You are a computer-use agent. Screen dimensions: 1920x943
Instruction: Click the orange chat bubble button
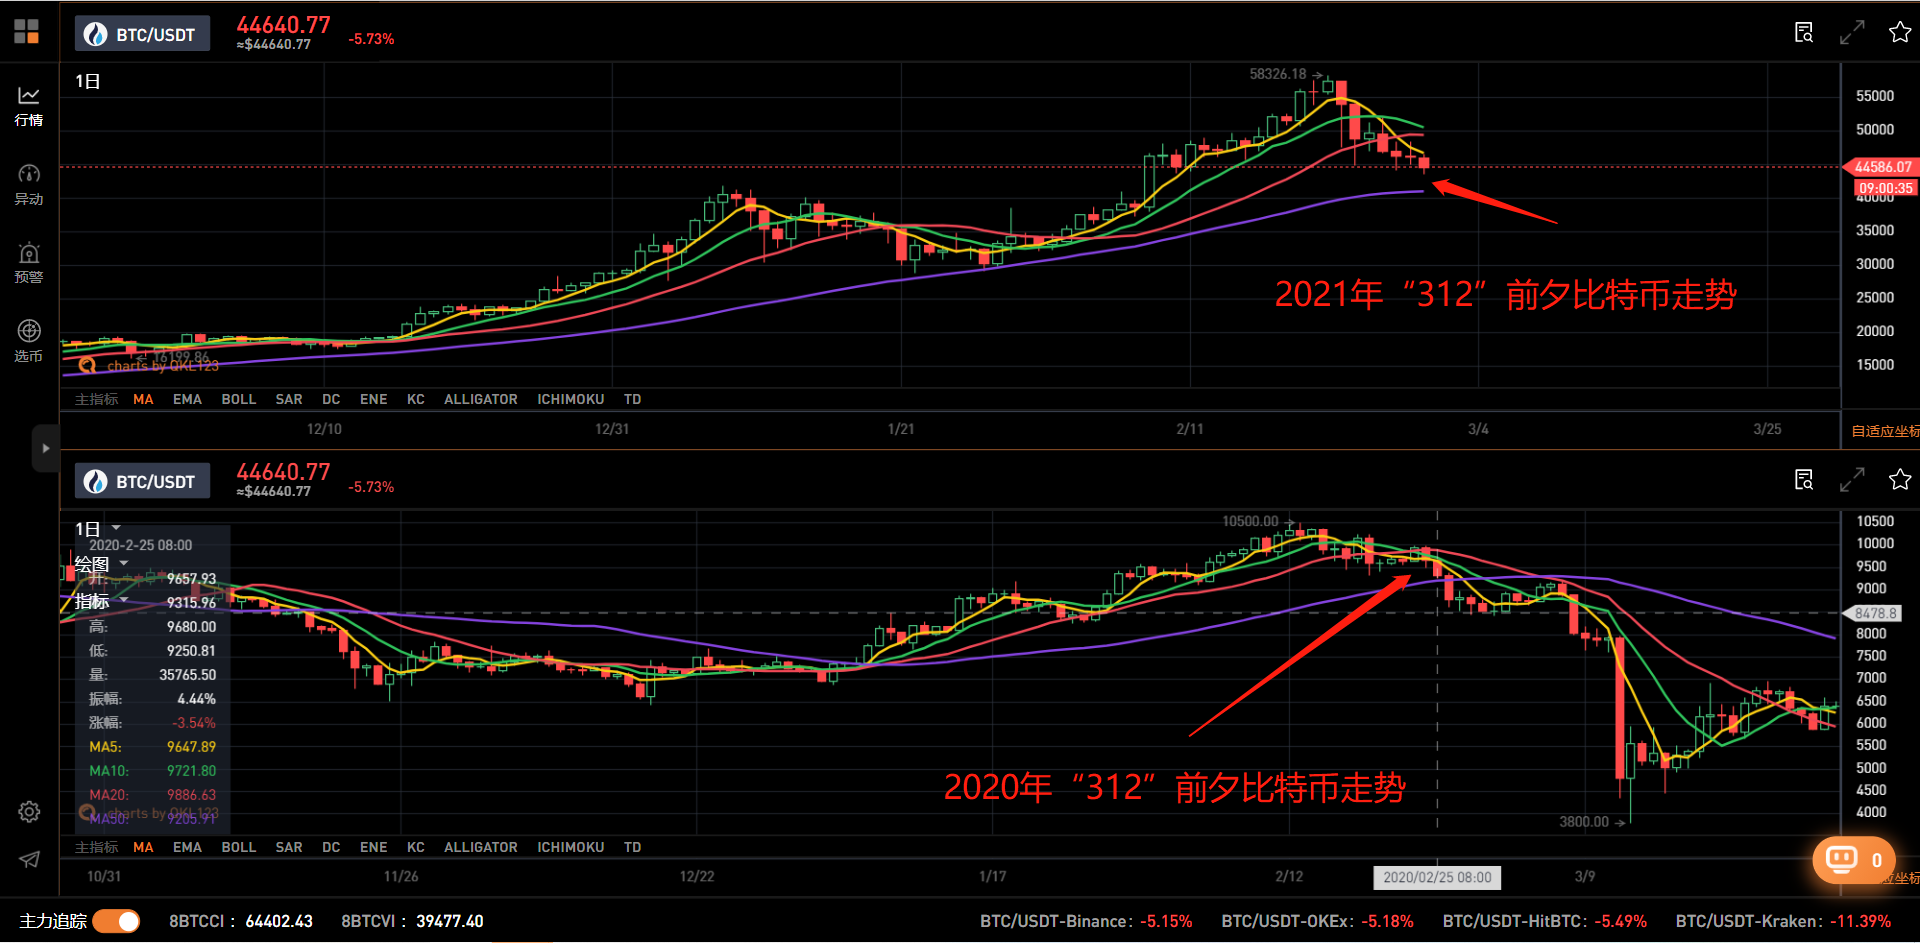[x=1853, y=860]
